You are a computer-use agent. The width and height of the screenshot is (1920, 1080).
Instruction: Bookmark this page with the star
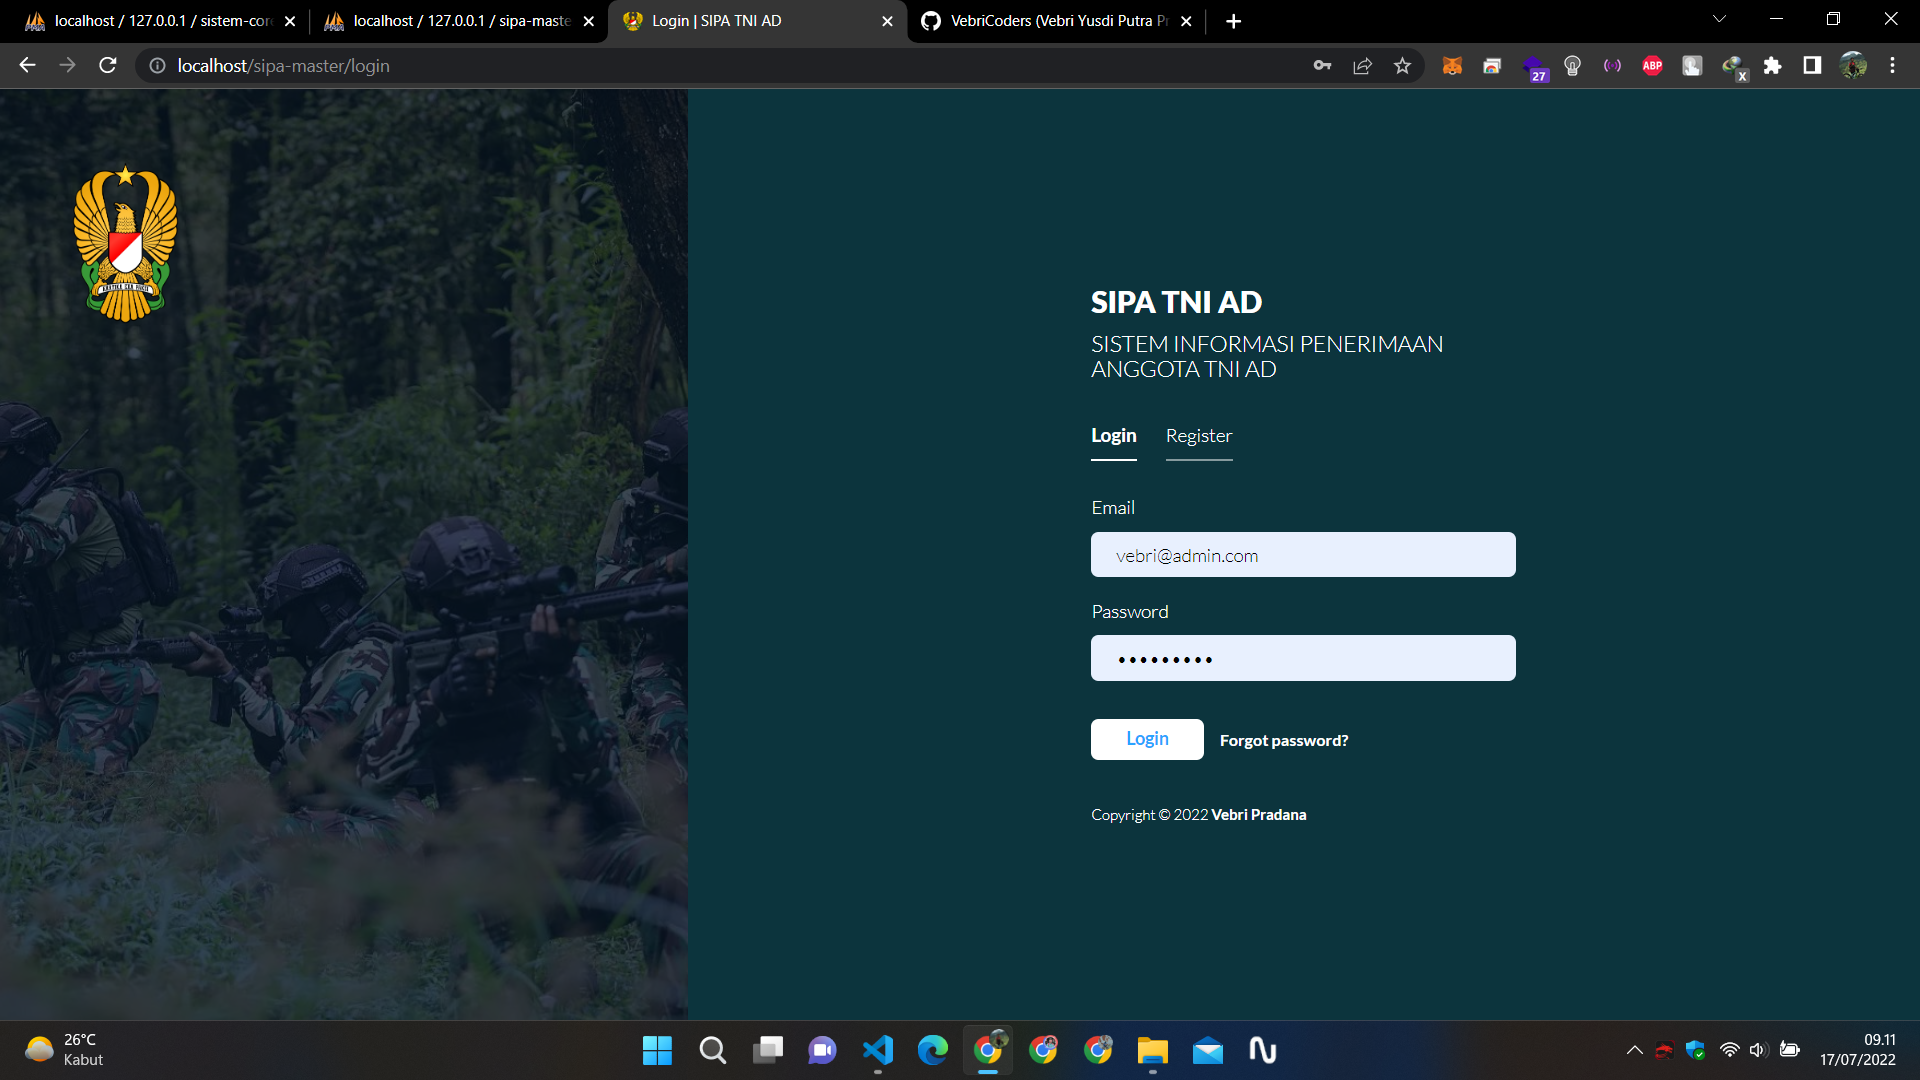point(1402,65)
